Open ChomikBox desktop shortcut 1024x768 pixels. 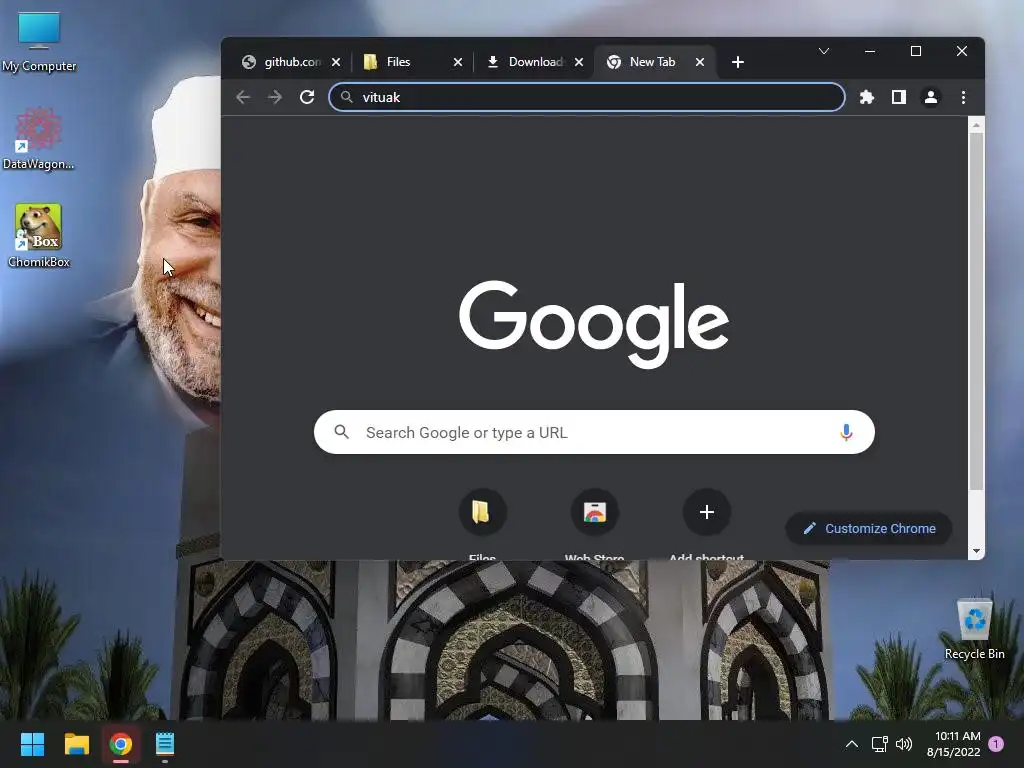(x=39, y=236)
